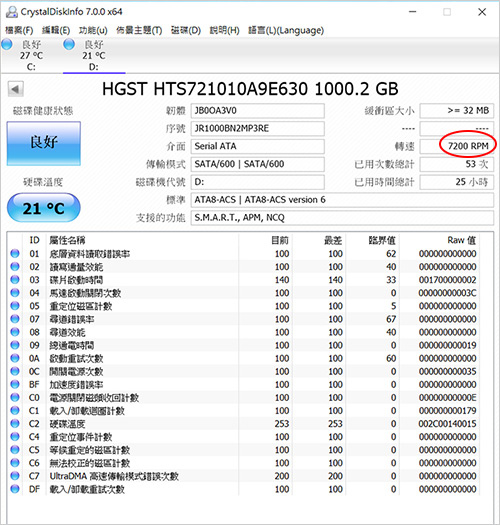Click the 最差 column header

coord(333,240)
